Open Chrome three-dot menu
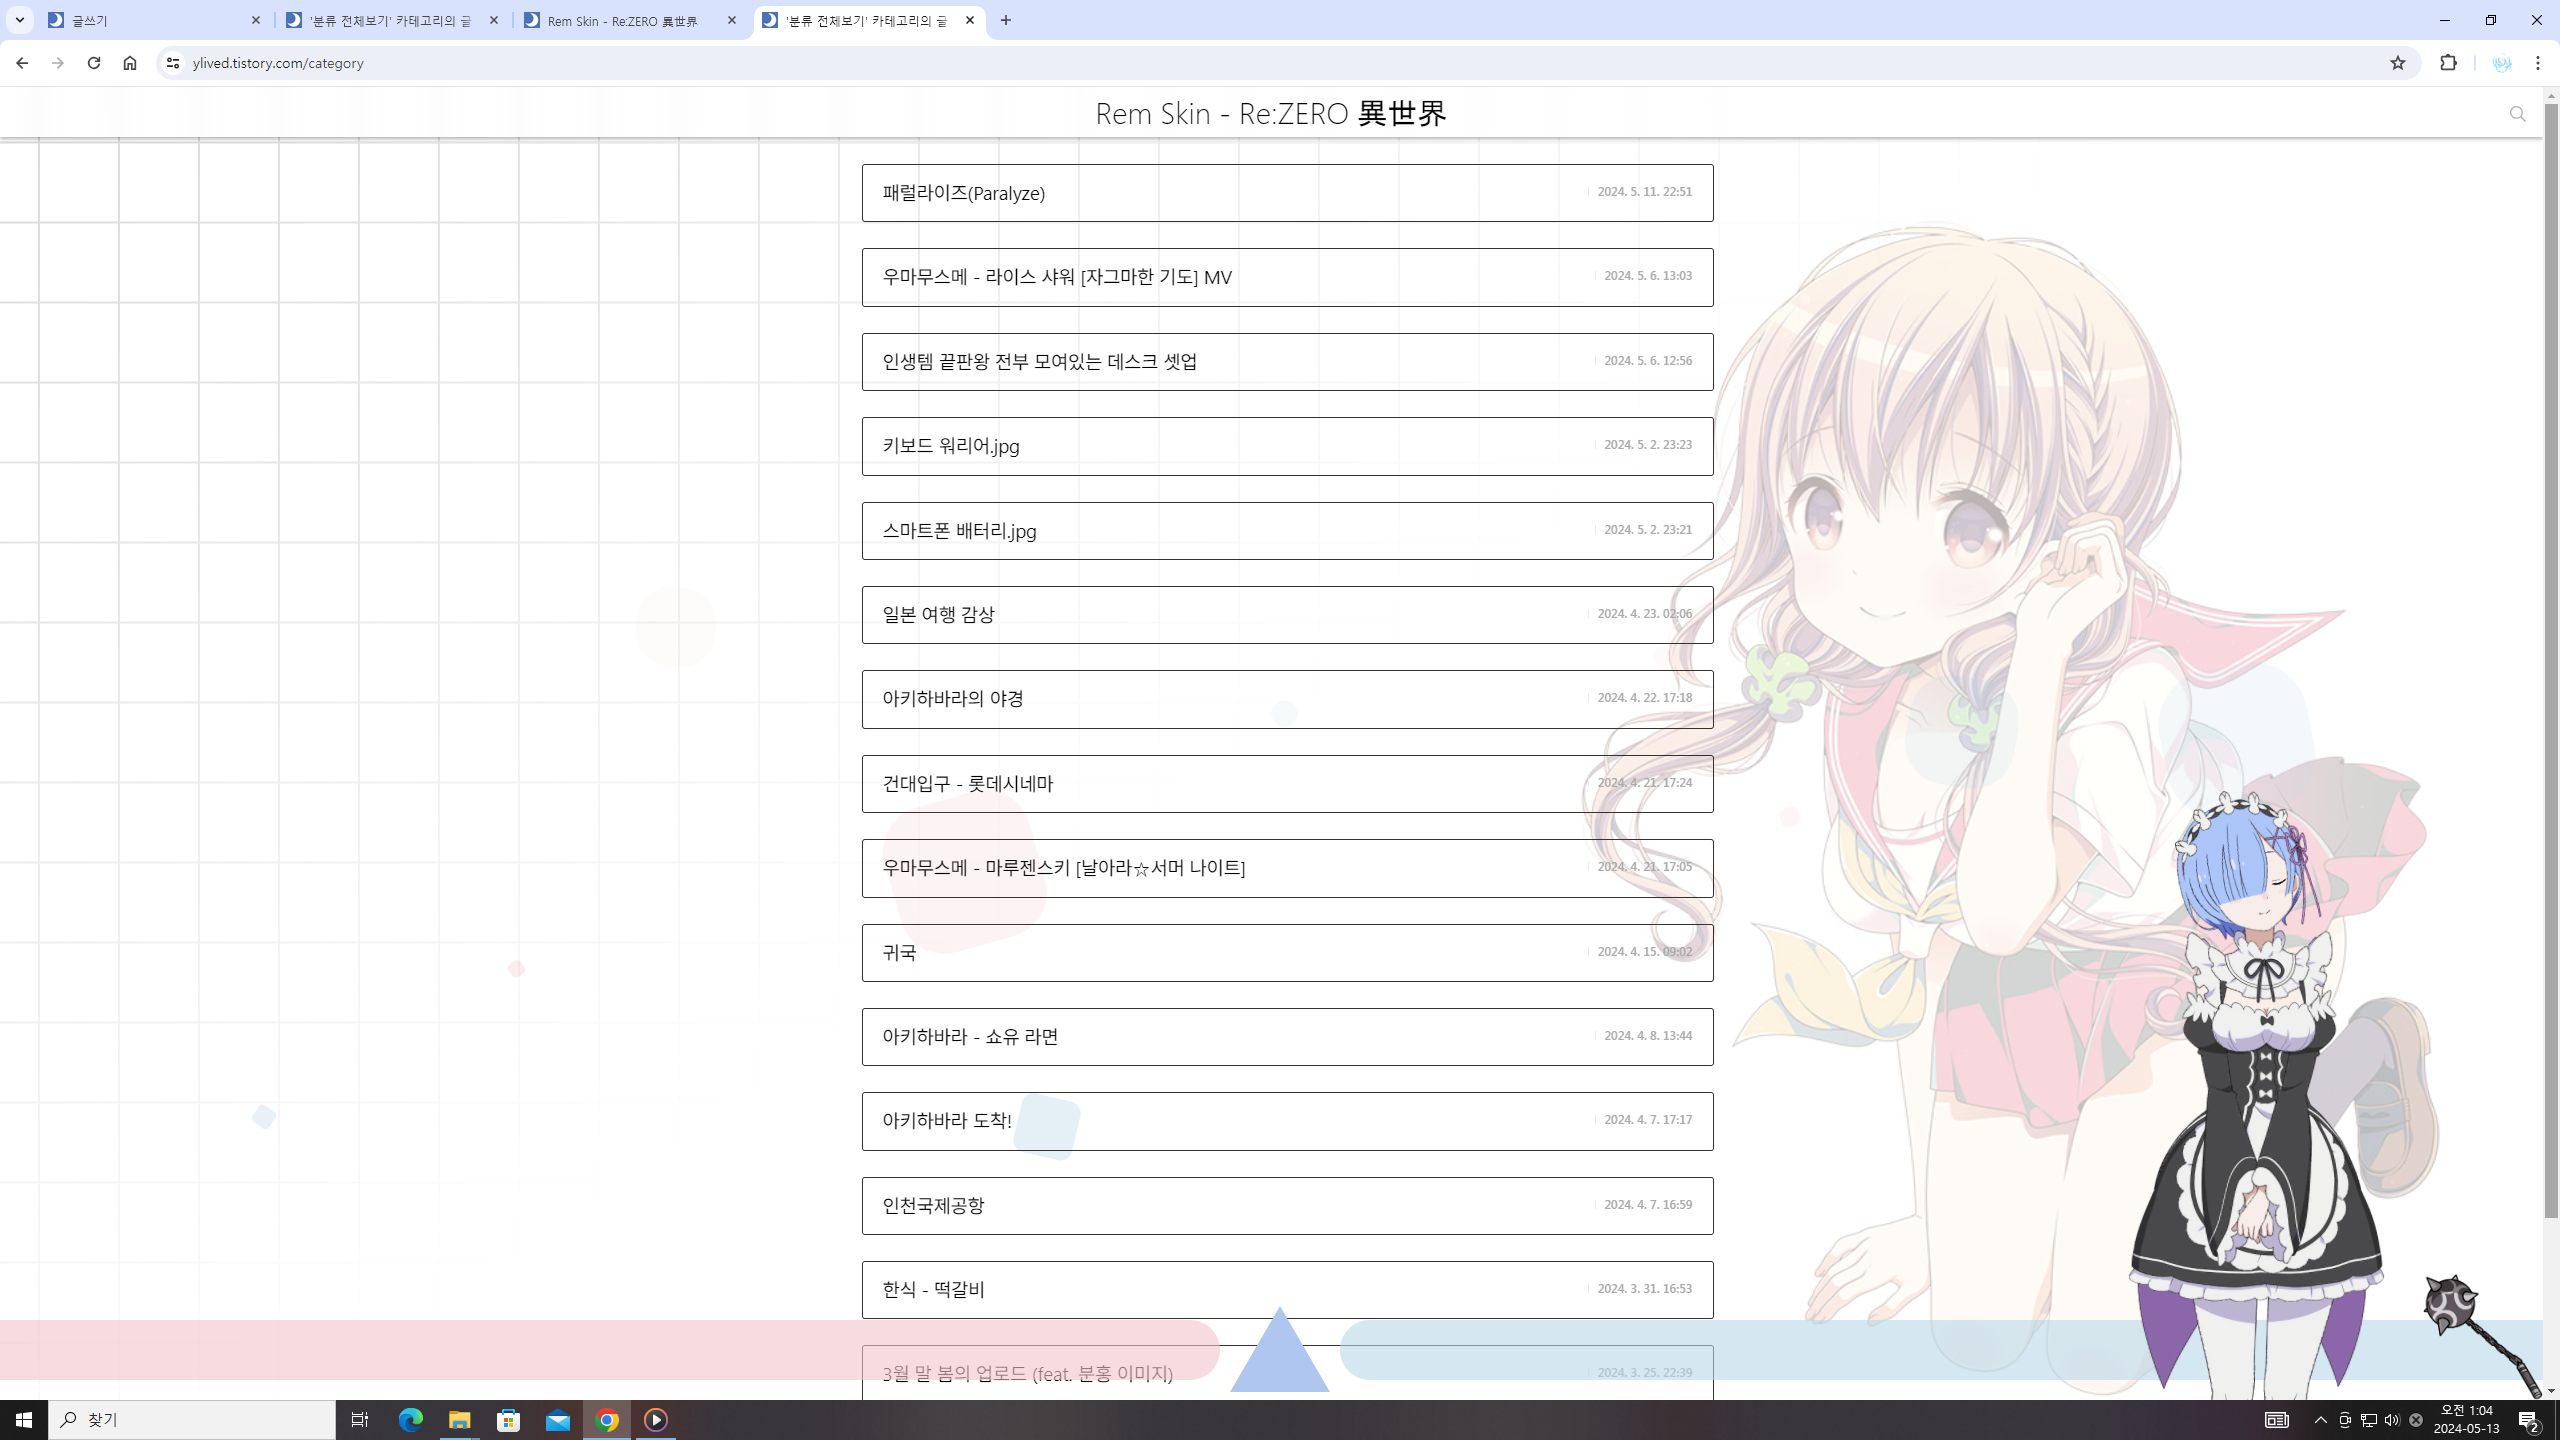Viewport: 2560px width, 1440px height. coord(2538,63)
